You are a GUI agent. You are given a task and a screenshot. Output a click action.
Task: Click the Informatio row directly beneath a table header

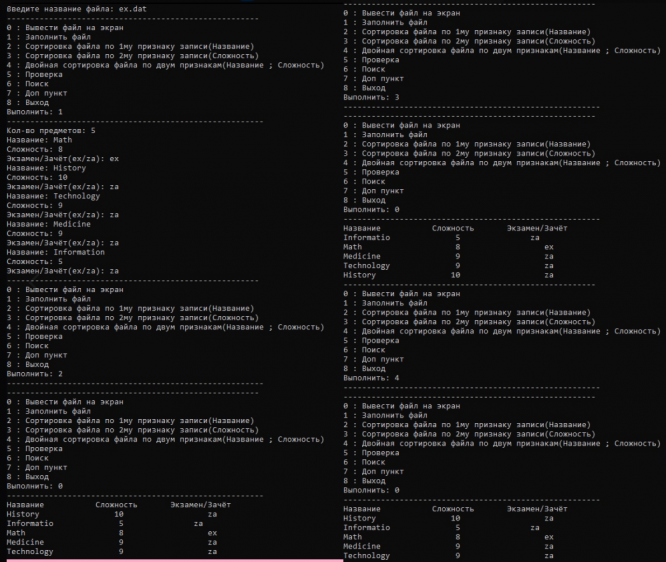pos(441,237)
